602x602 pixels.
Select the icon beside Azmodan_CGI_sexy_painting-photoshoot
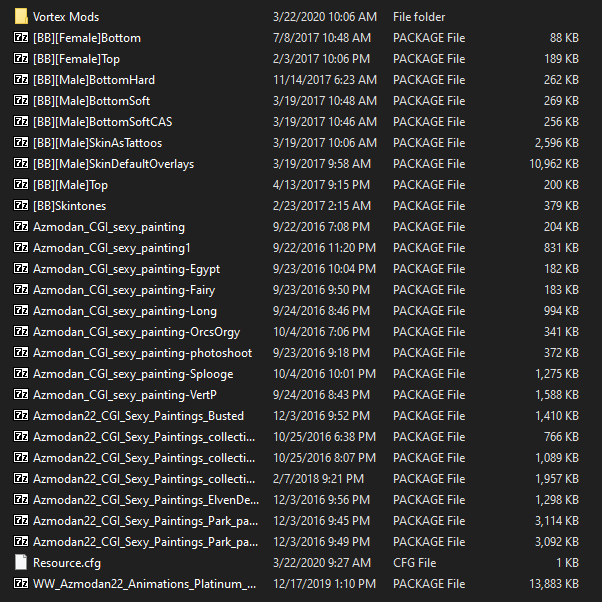point(21,352)
